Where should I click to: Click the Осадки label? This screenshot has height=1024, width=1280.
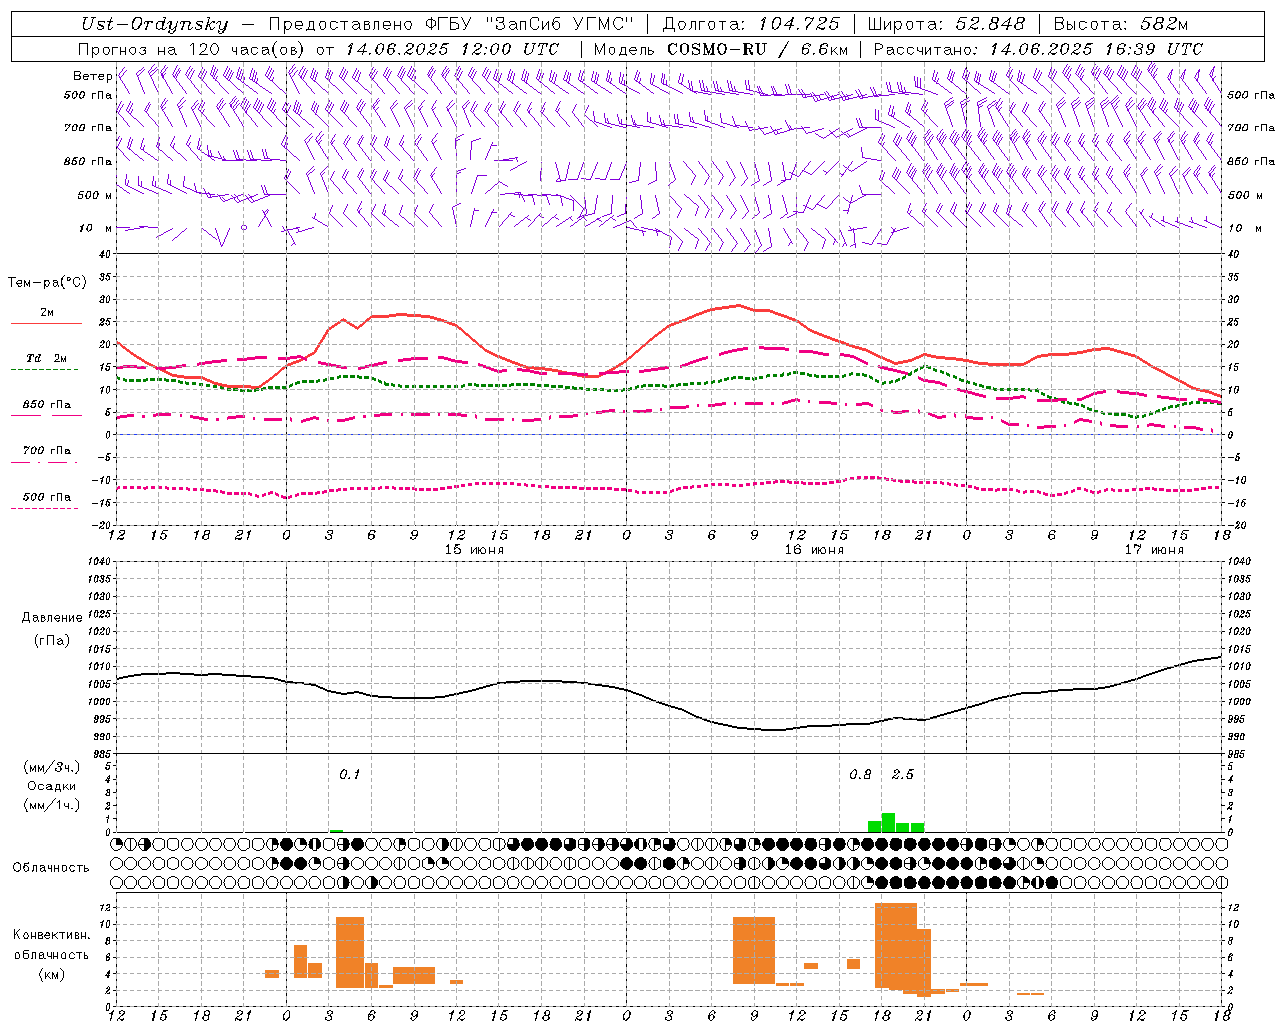[x=51, y=786]
